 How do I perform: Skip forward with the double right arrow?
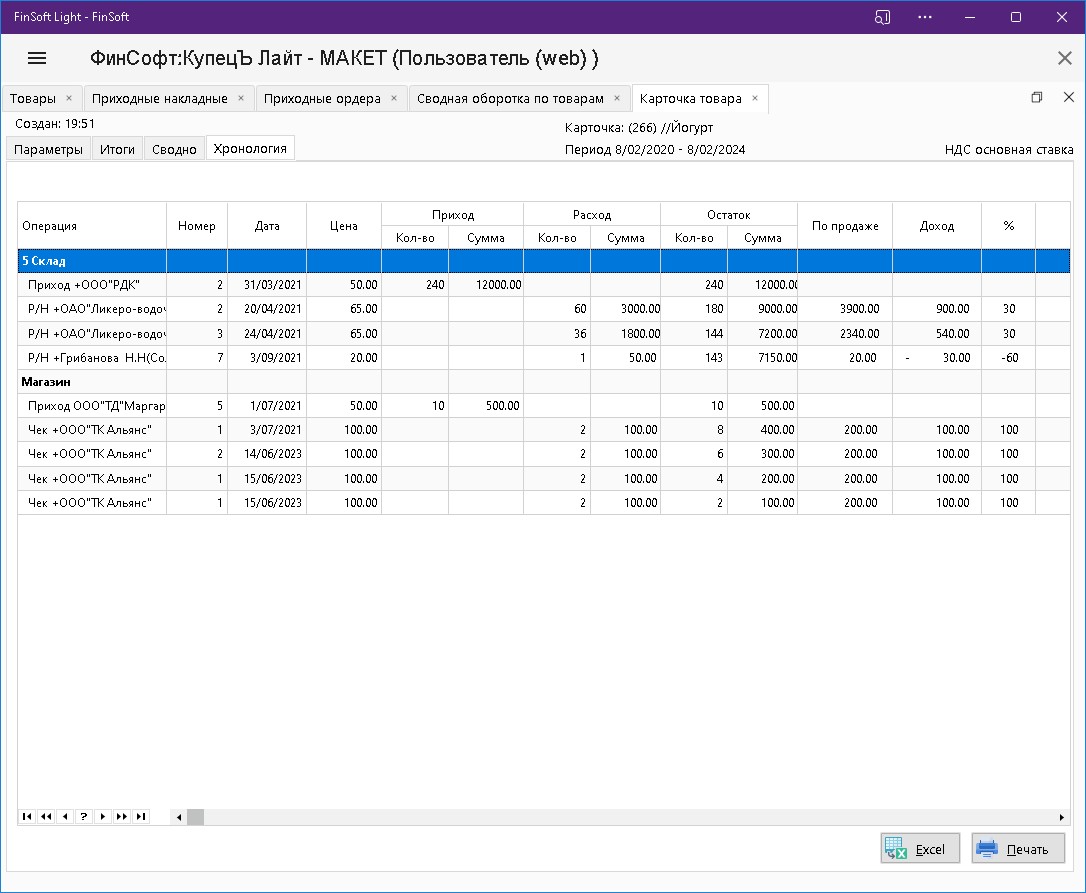pos(122,817)
